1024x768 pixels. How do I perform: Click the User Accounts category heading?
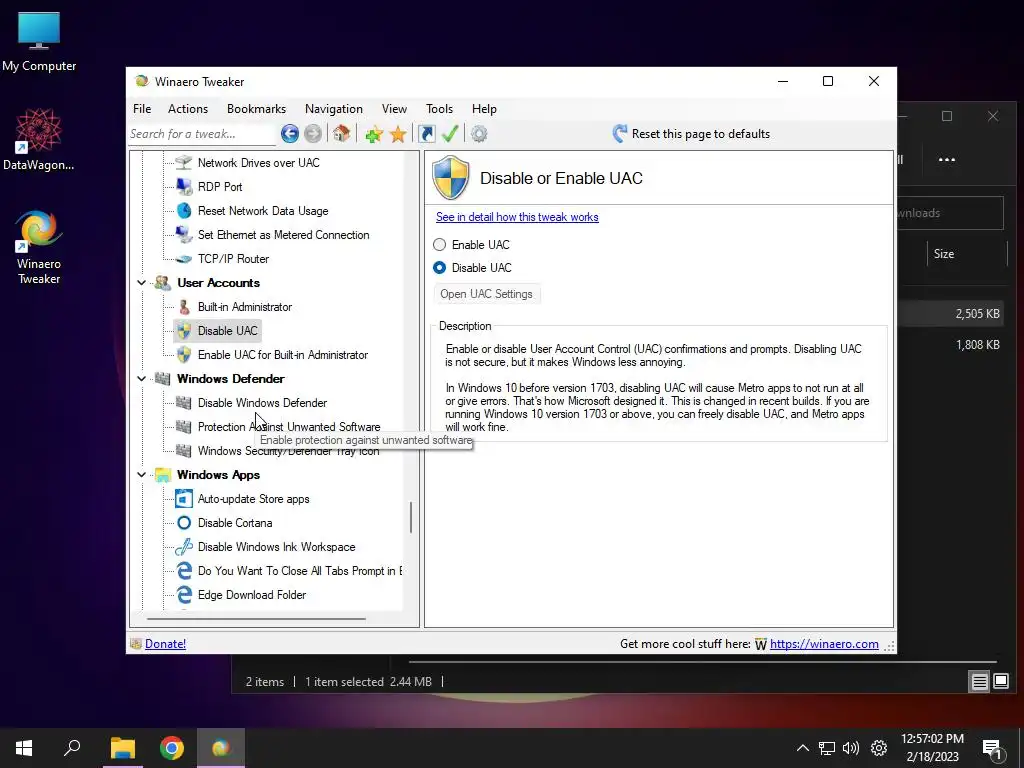tap(219, 283)
